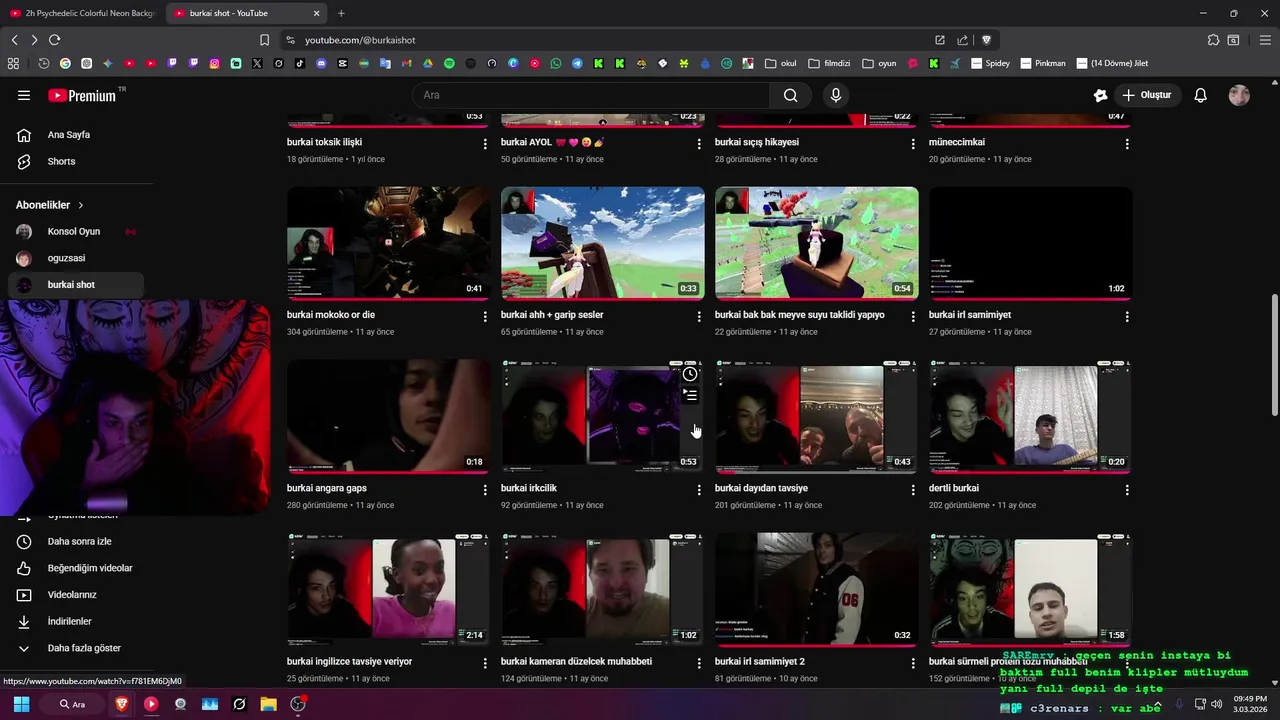1280x720 pixels.
Task: Open the okul bookmarks folder
Action: (781, 63)
